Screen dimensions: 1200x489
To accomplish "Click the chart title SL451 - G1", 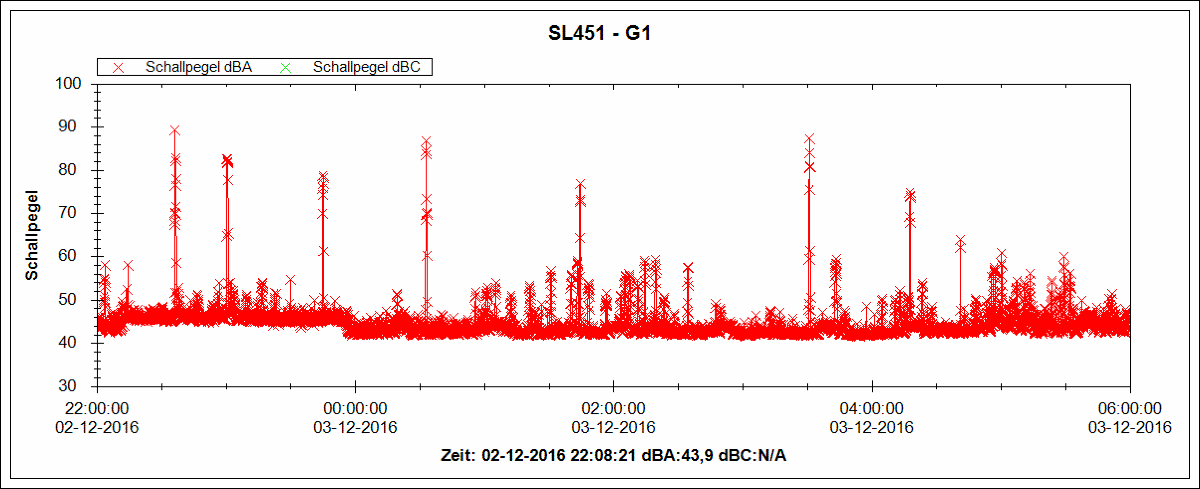I will click(x=600, y=32).
